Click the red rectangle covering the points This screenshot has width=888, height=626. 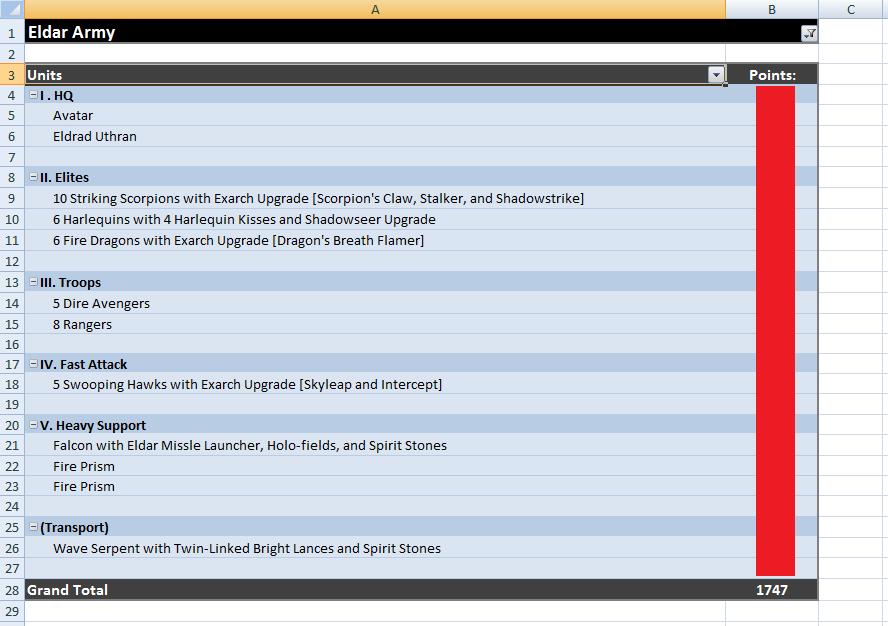click(x=775, y=330)
